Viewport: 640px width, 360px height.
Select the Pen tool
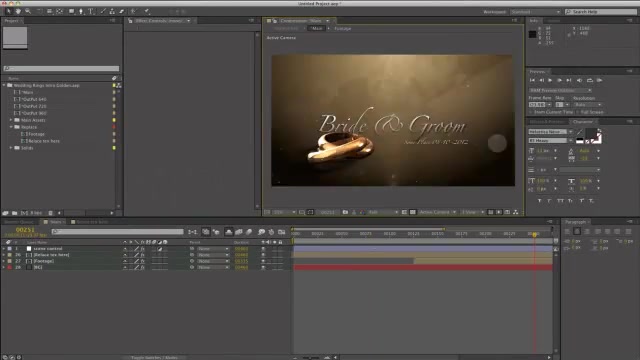click(81, 11)
